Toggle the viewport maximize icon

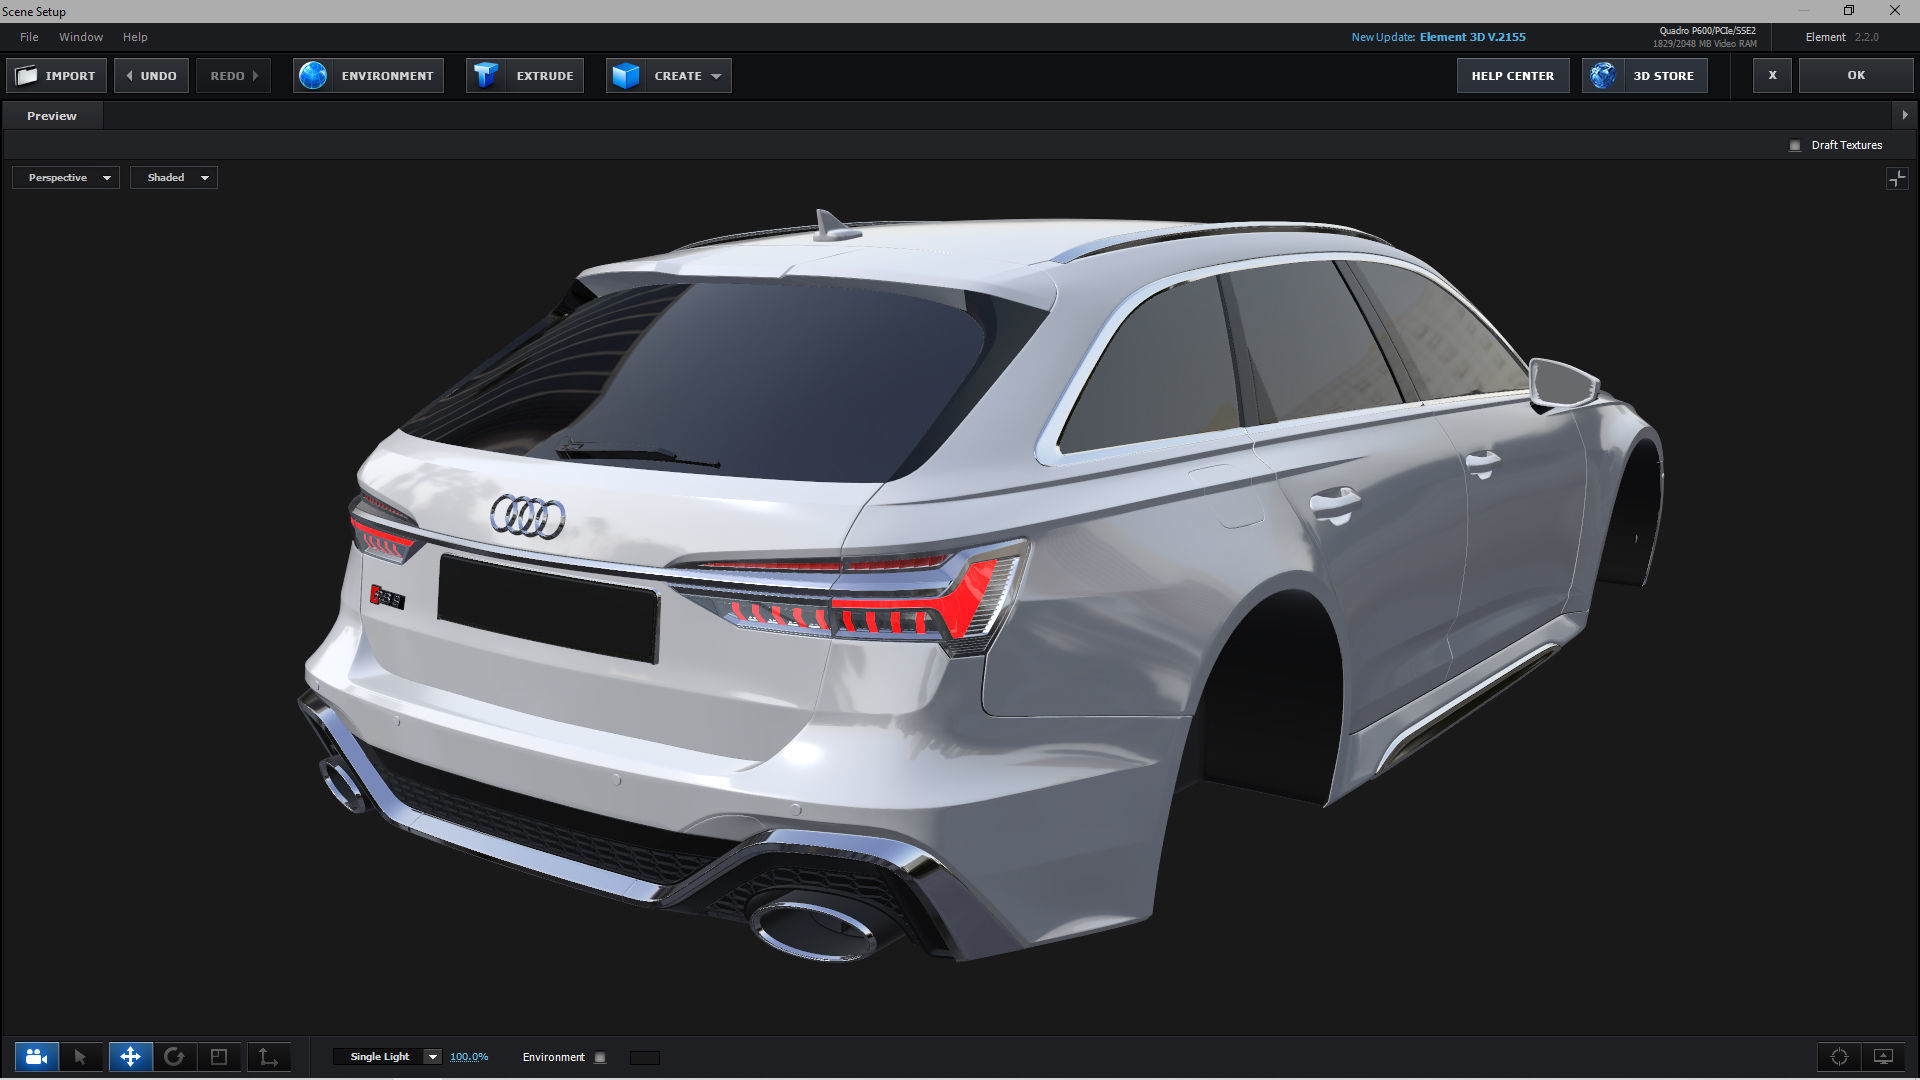[1897, 179]
